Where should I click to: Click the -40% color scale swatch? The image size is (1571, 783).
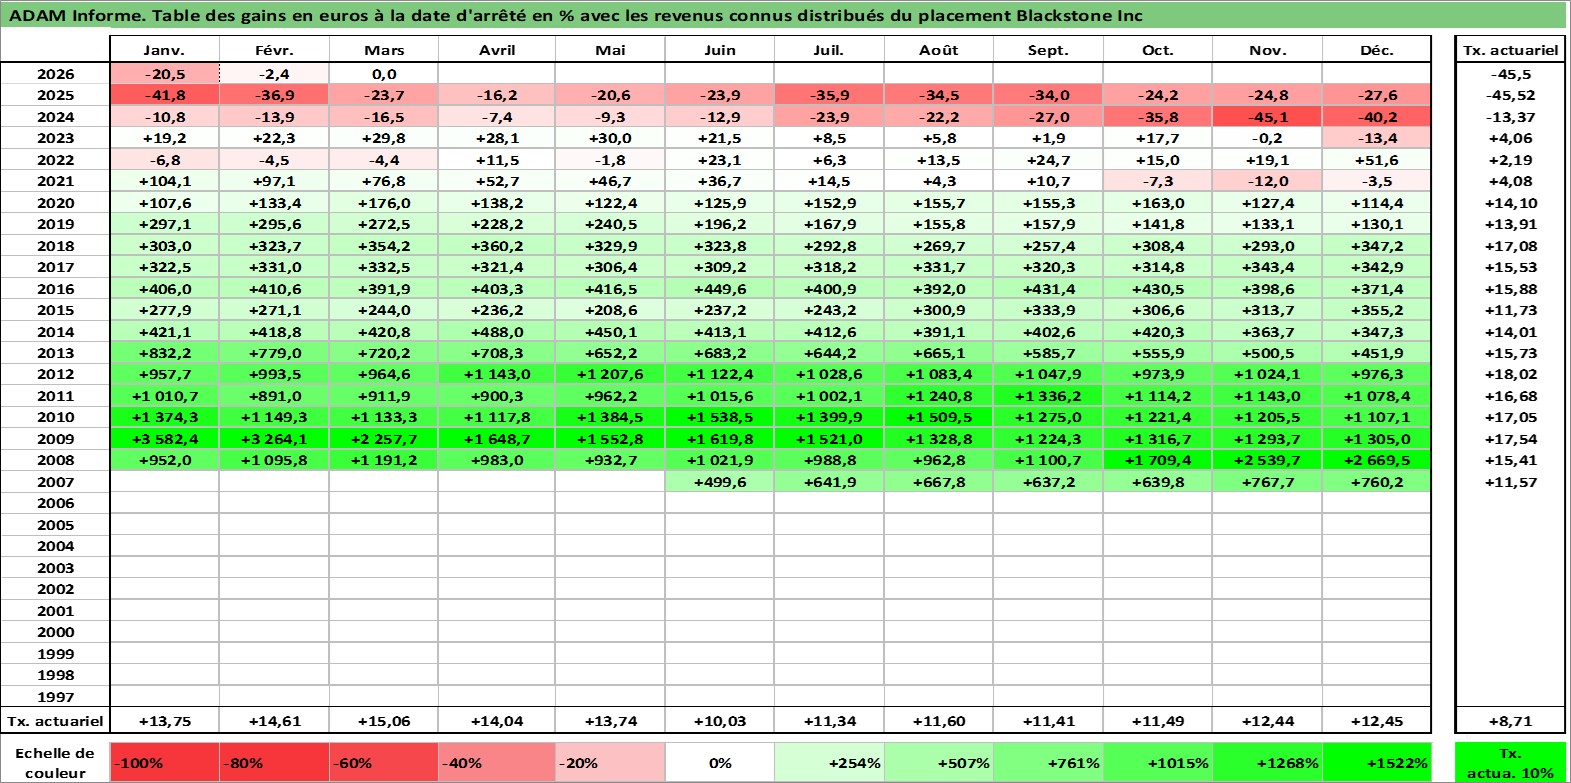497,763
